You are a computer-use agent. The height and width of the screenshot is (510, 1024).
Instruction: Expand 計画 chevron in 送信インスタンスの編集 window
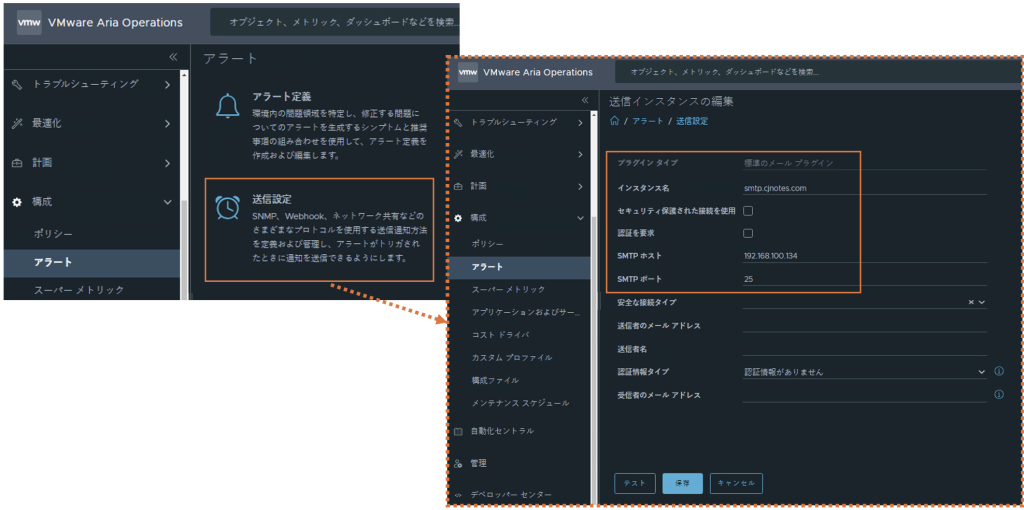581,186
